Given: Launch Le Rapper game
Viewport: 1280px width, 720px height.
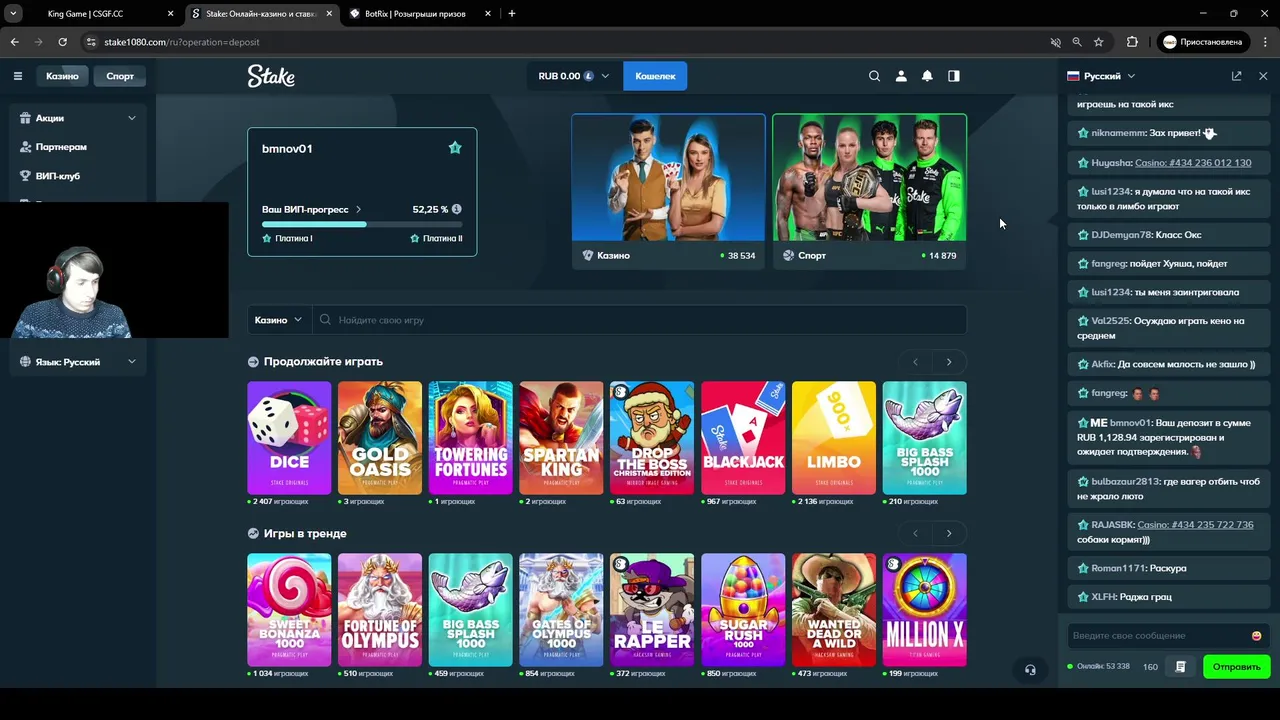Looking at the screenshot, I should [652, 610].
